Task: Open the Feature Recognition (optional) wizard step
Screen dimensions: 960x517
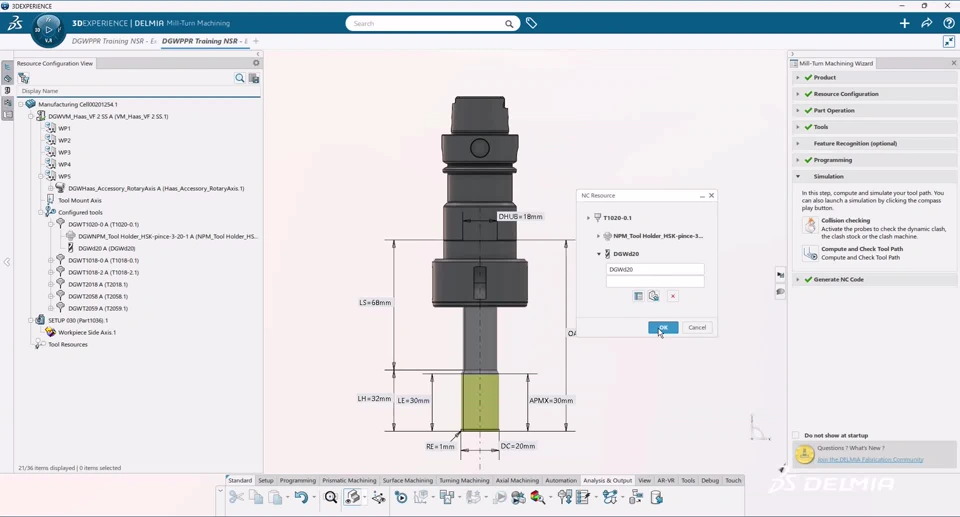Action: click(x=855, y=143)
